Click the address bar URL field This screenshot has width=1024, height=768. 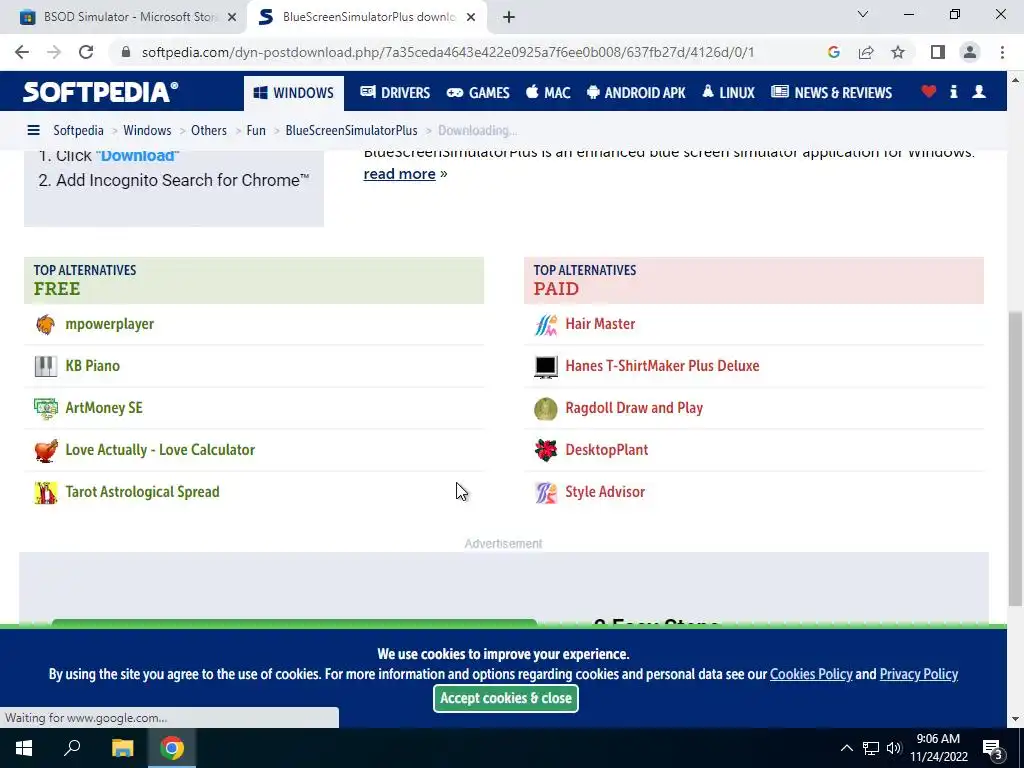click(x=447, y=52)
